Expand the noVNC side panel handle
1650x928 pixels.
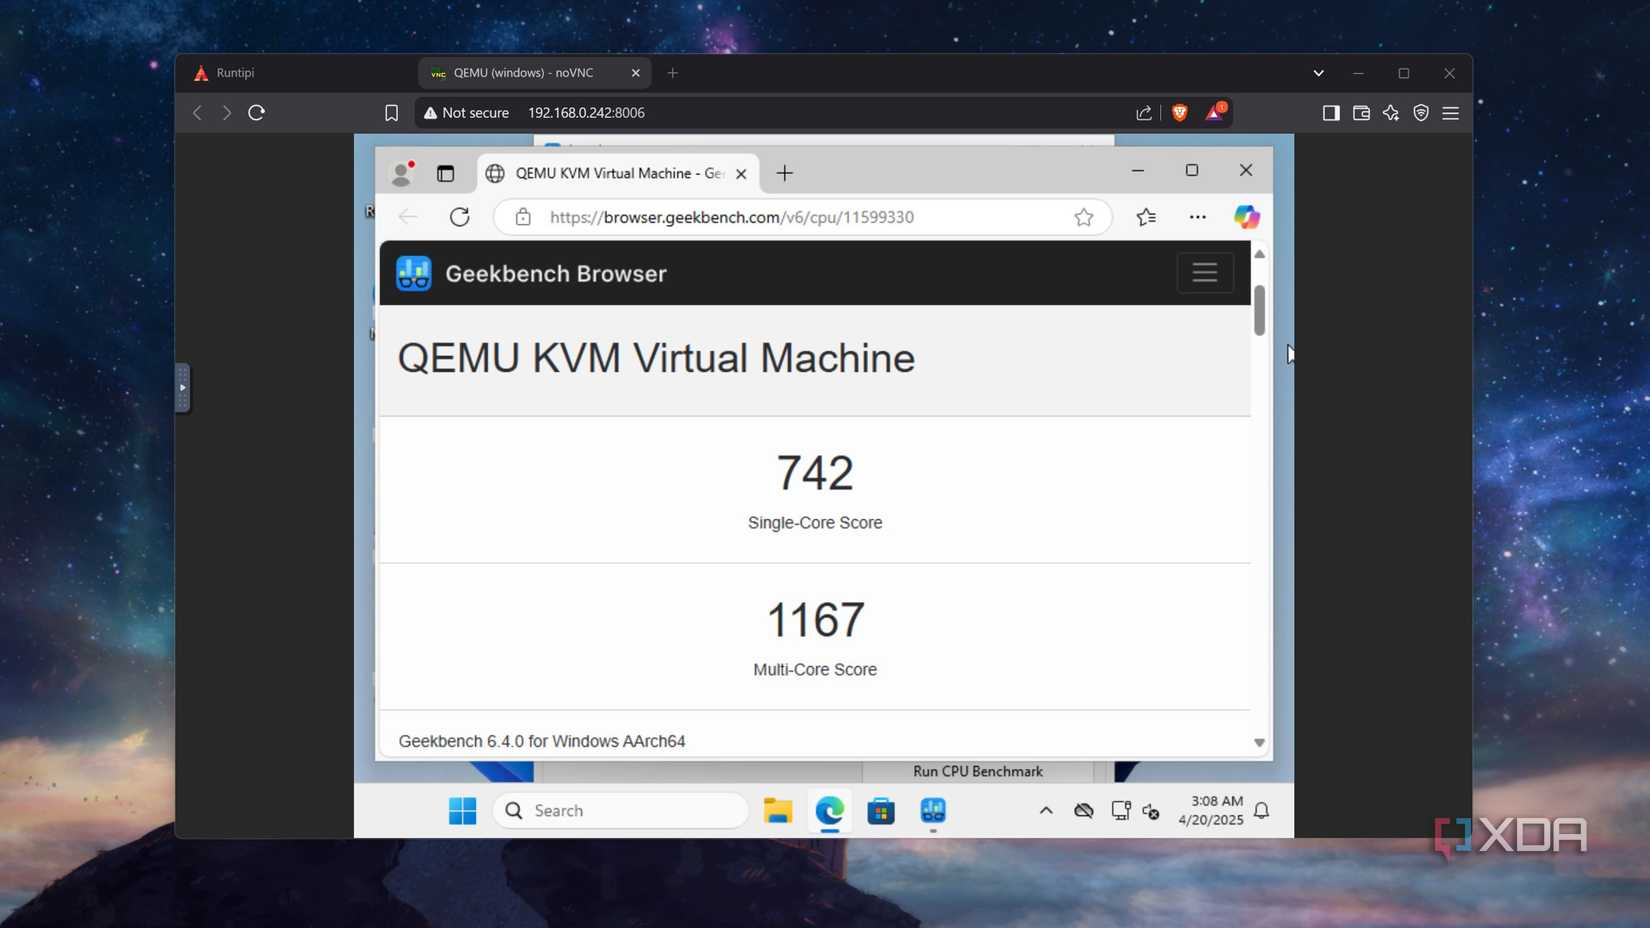183,387
